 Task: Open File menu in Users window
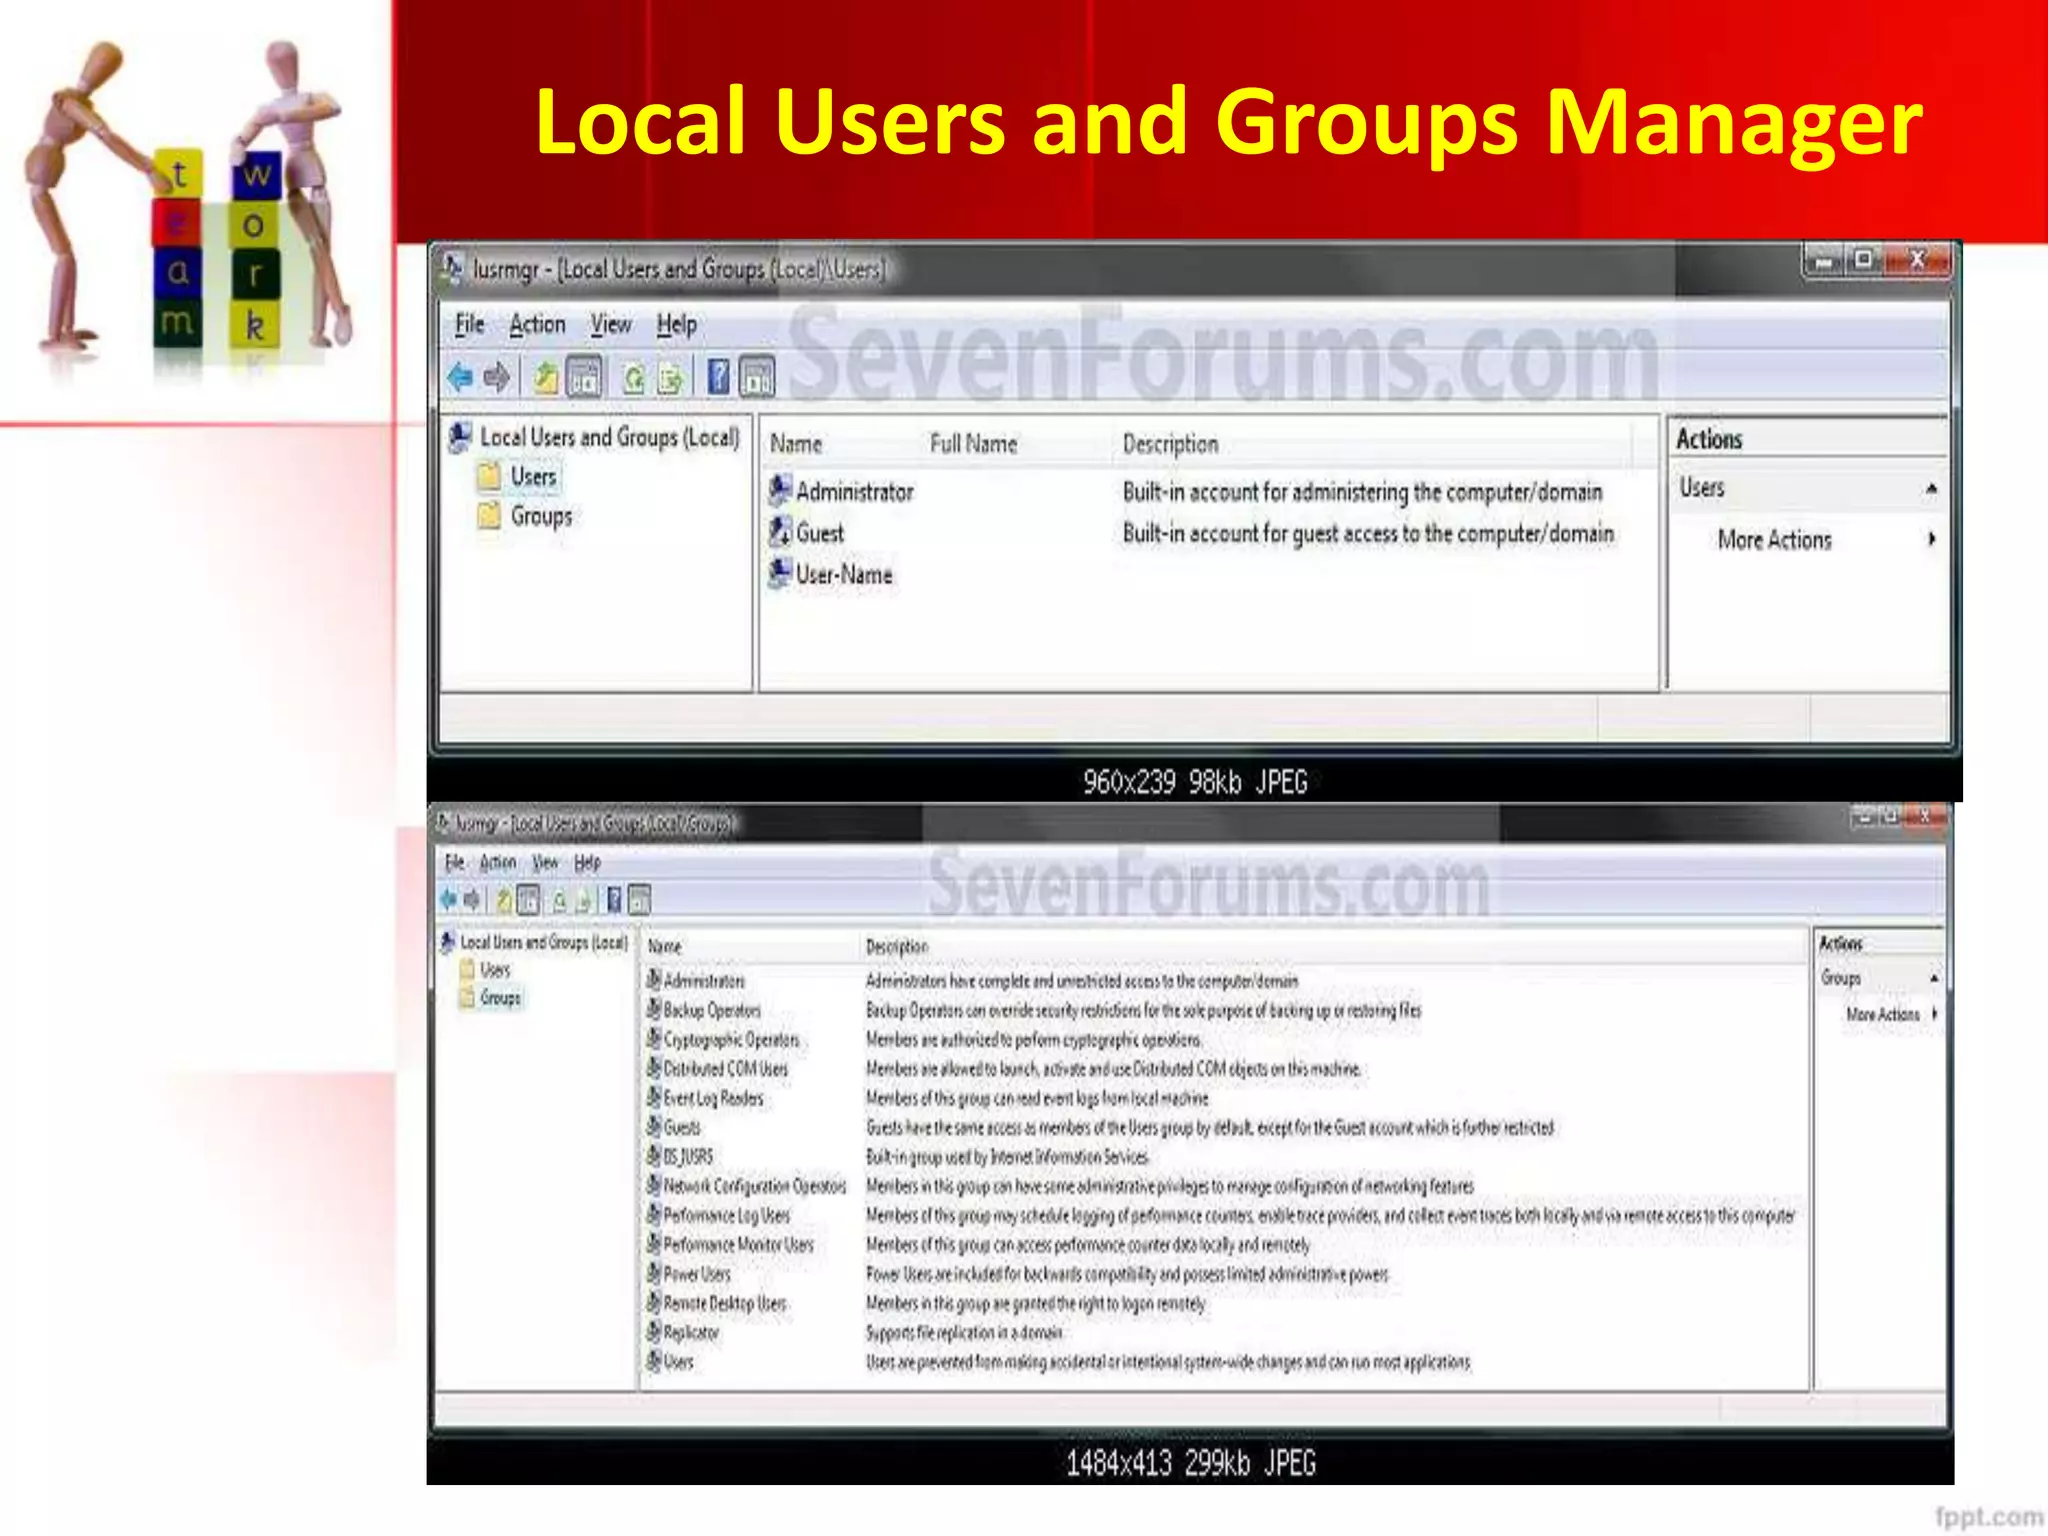point(469,324)
